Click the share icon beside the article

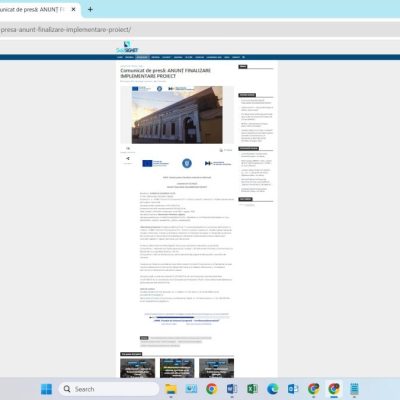pos(128,159)
